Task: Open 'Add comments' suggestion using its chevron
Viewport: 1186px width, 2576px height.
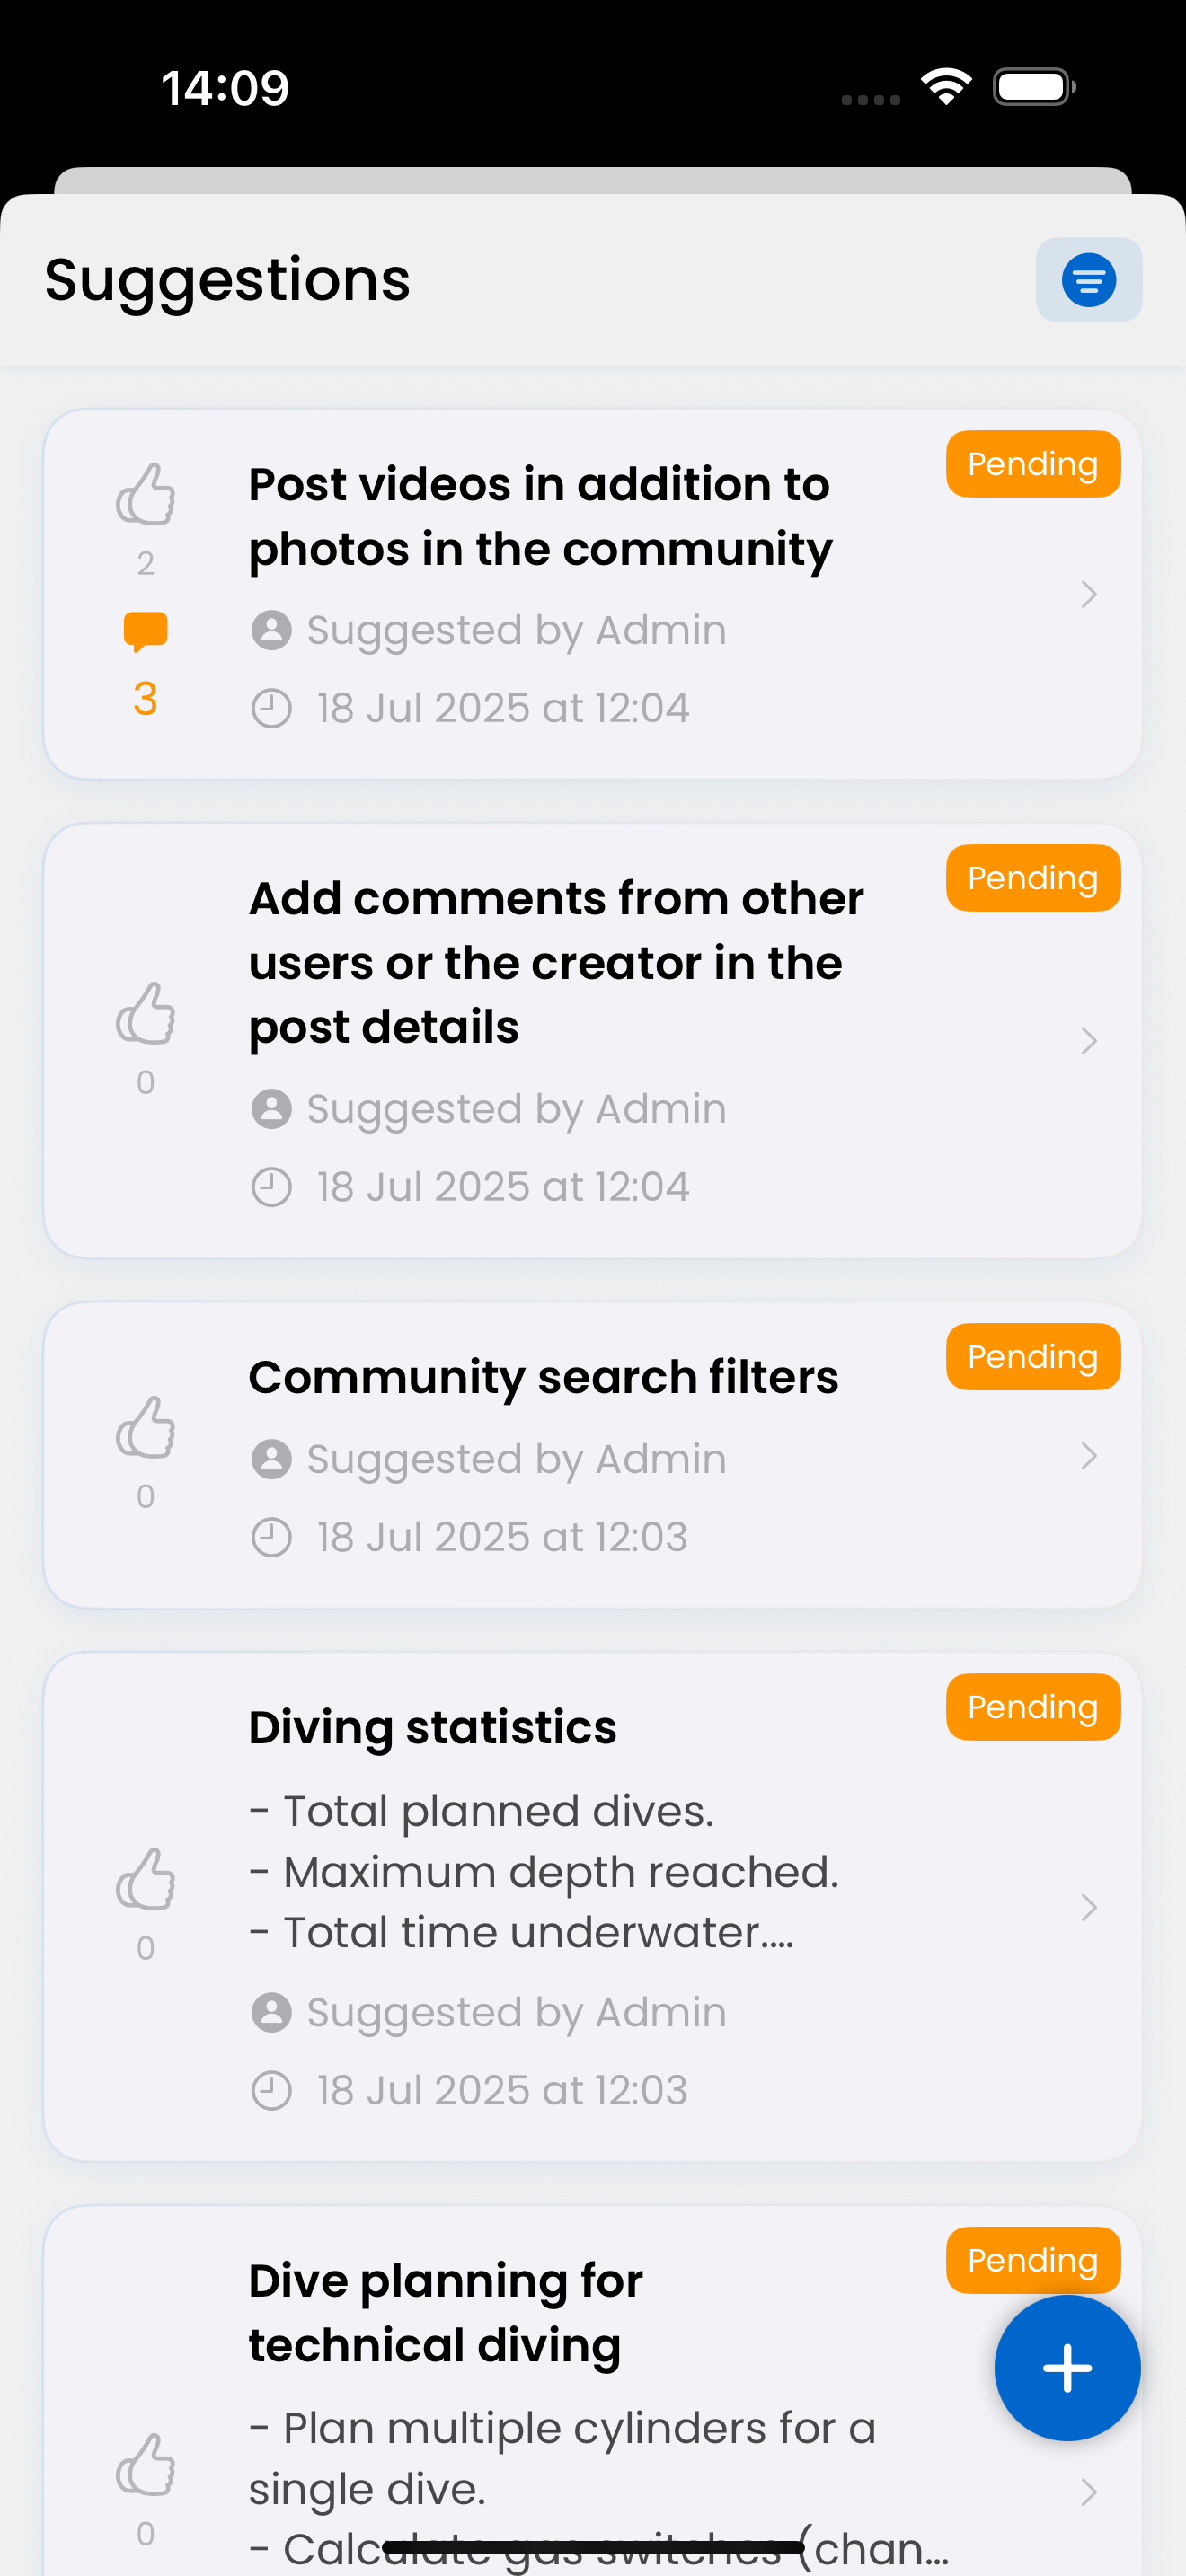Action: (x=1089, y=1041)
